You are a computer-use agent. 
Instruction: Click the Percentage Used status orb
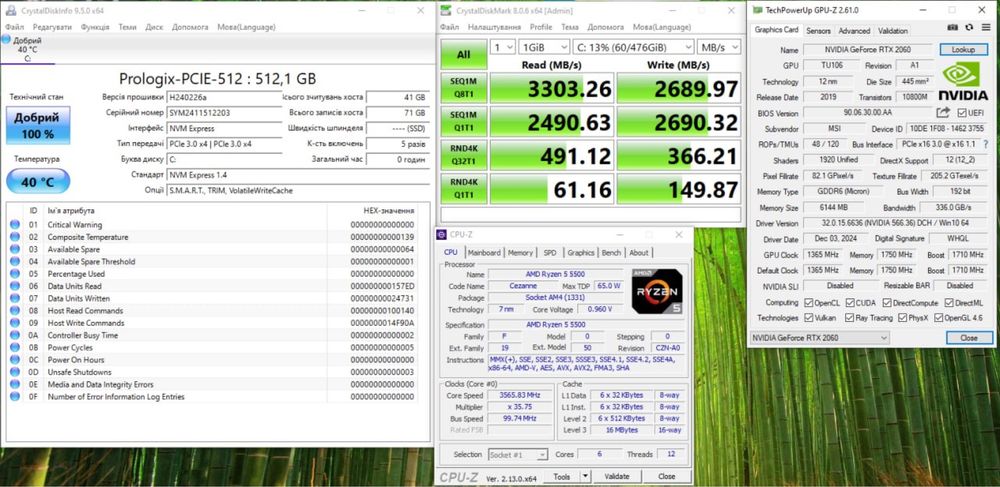point(15,273)
